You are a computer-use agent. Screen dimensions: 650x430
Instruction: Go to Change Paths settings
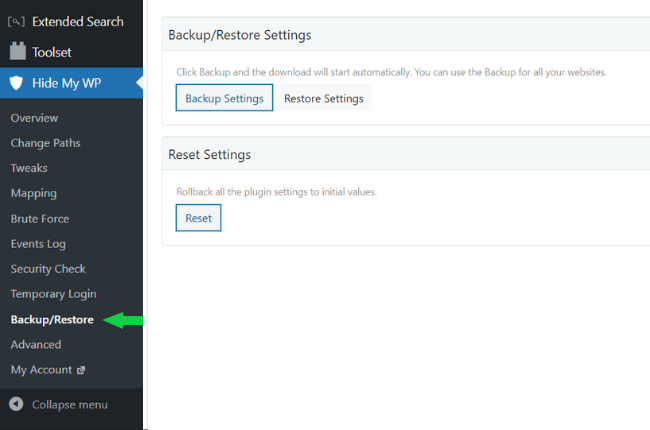click(45, 143)
